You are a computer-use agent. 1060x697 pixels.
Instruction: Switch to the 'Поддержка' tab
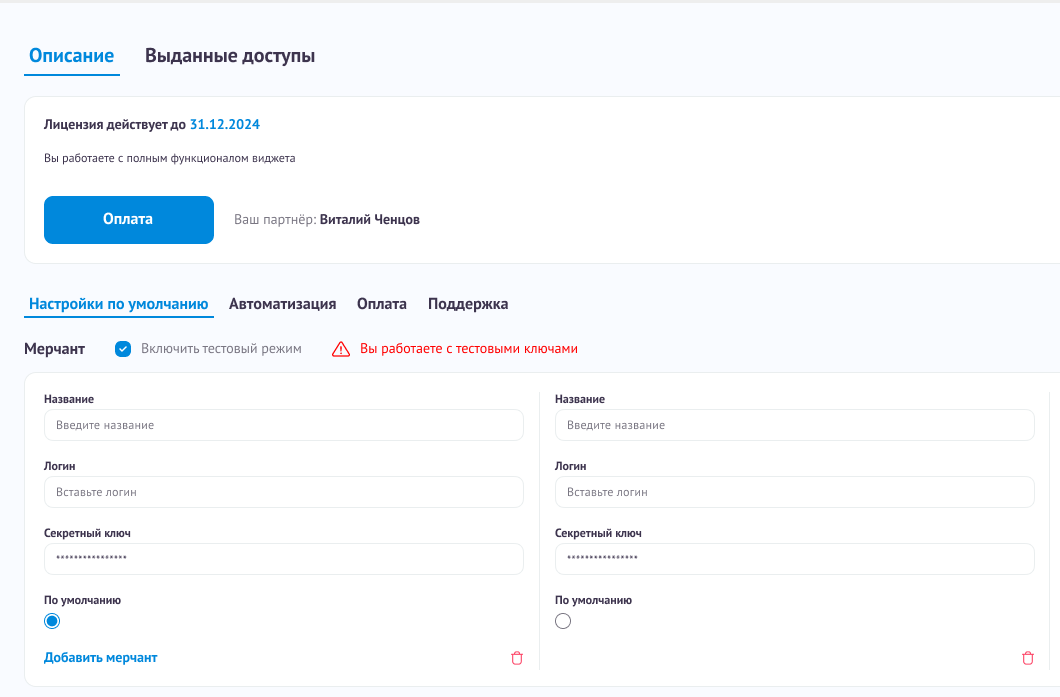tap(468, 304)
